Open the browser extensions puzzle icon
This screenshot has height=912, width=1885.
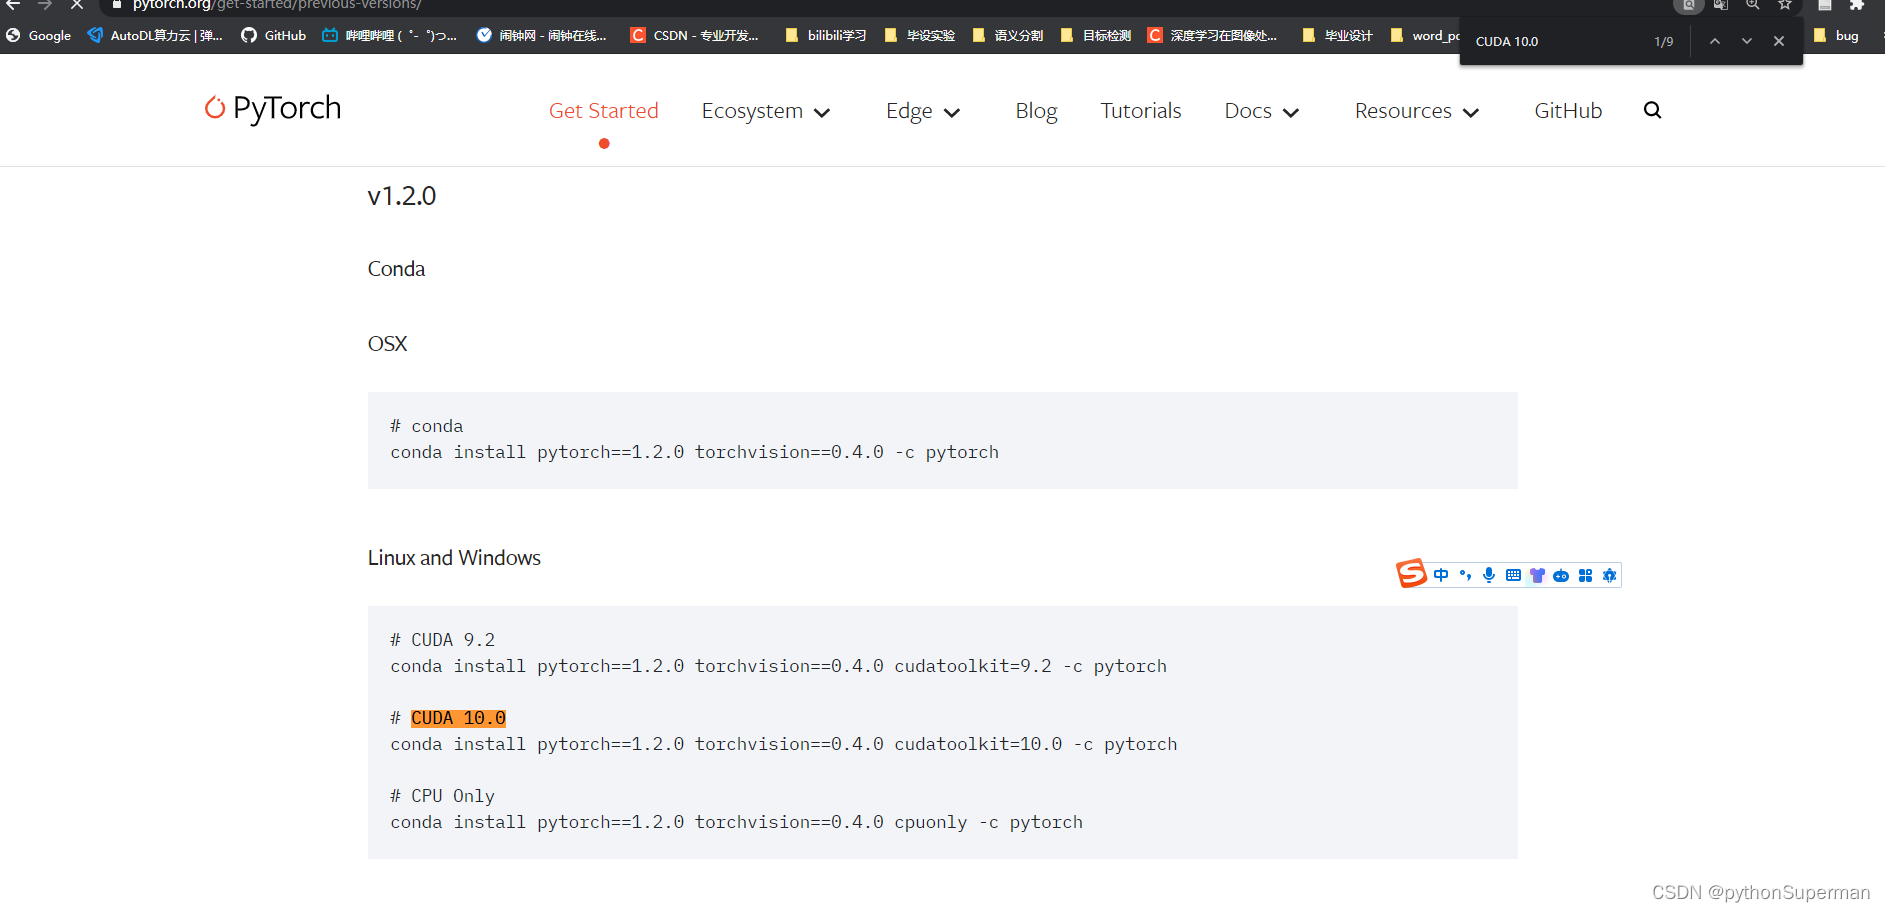pyautogui.click(x=1857, y=5)
